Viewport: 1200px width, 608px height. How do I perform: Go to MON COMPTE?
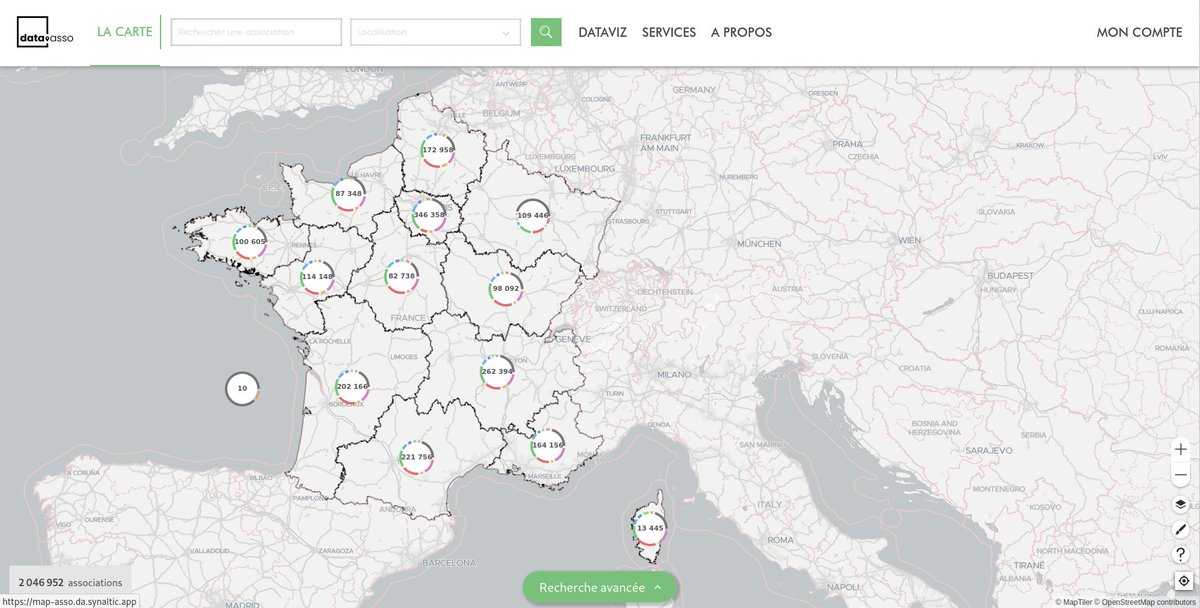coord(1139,32)
